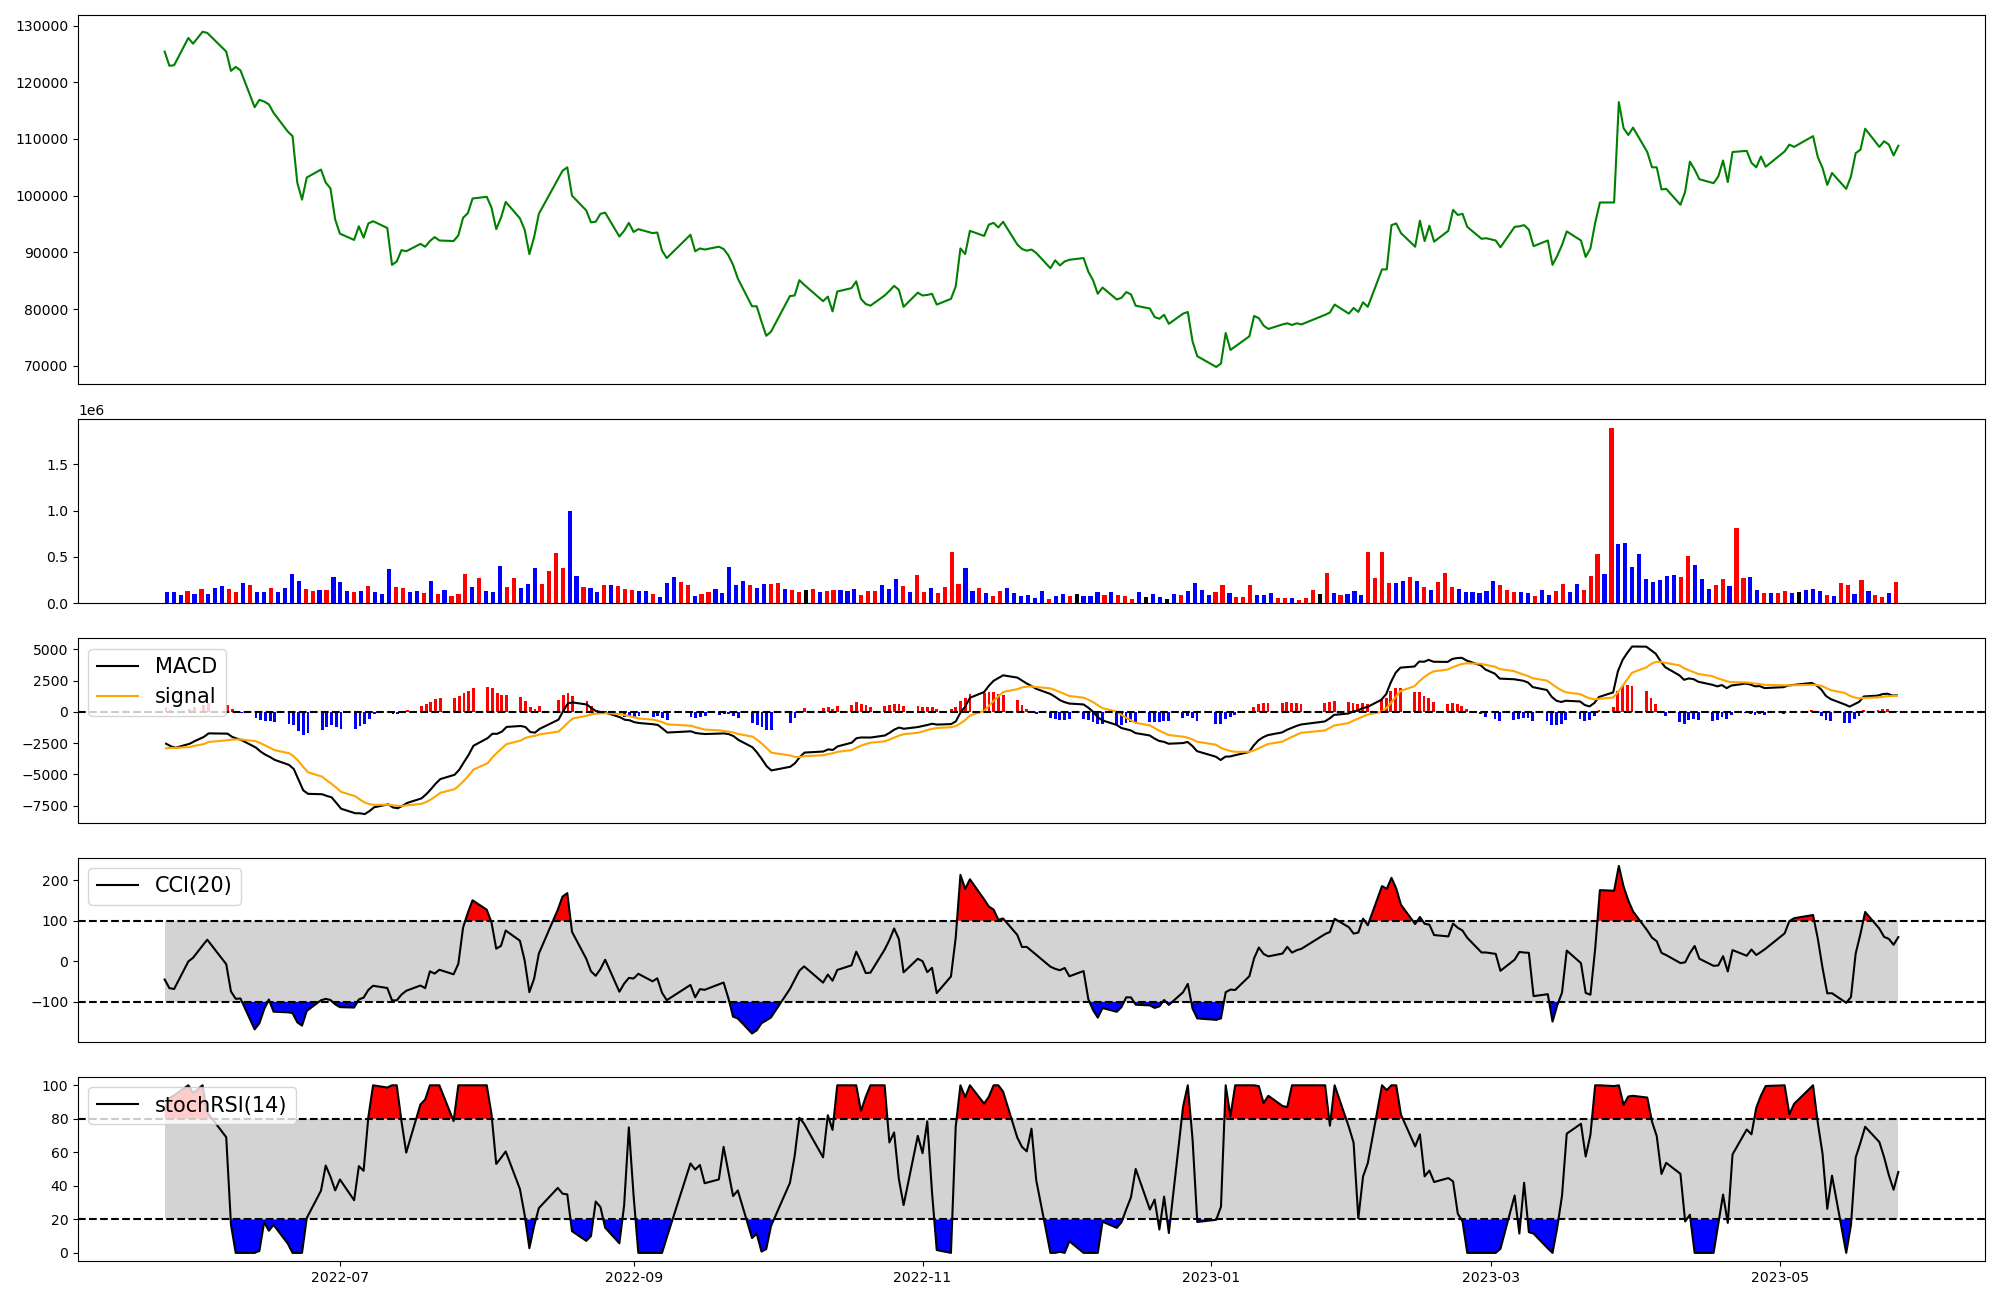Click the stochRSI(14) legend label

pyautogui.click(x=220, y=1105)
